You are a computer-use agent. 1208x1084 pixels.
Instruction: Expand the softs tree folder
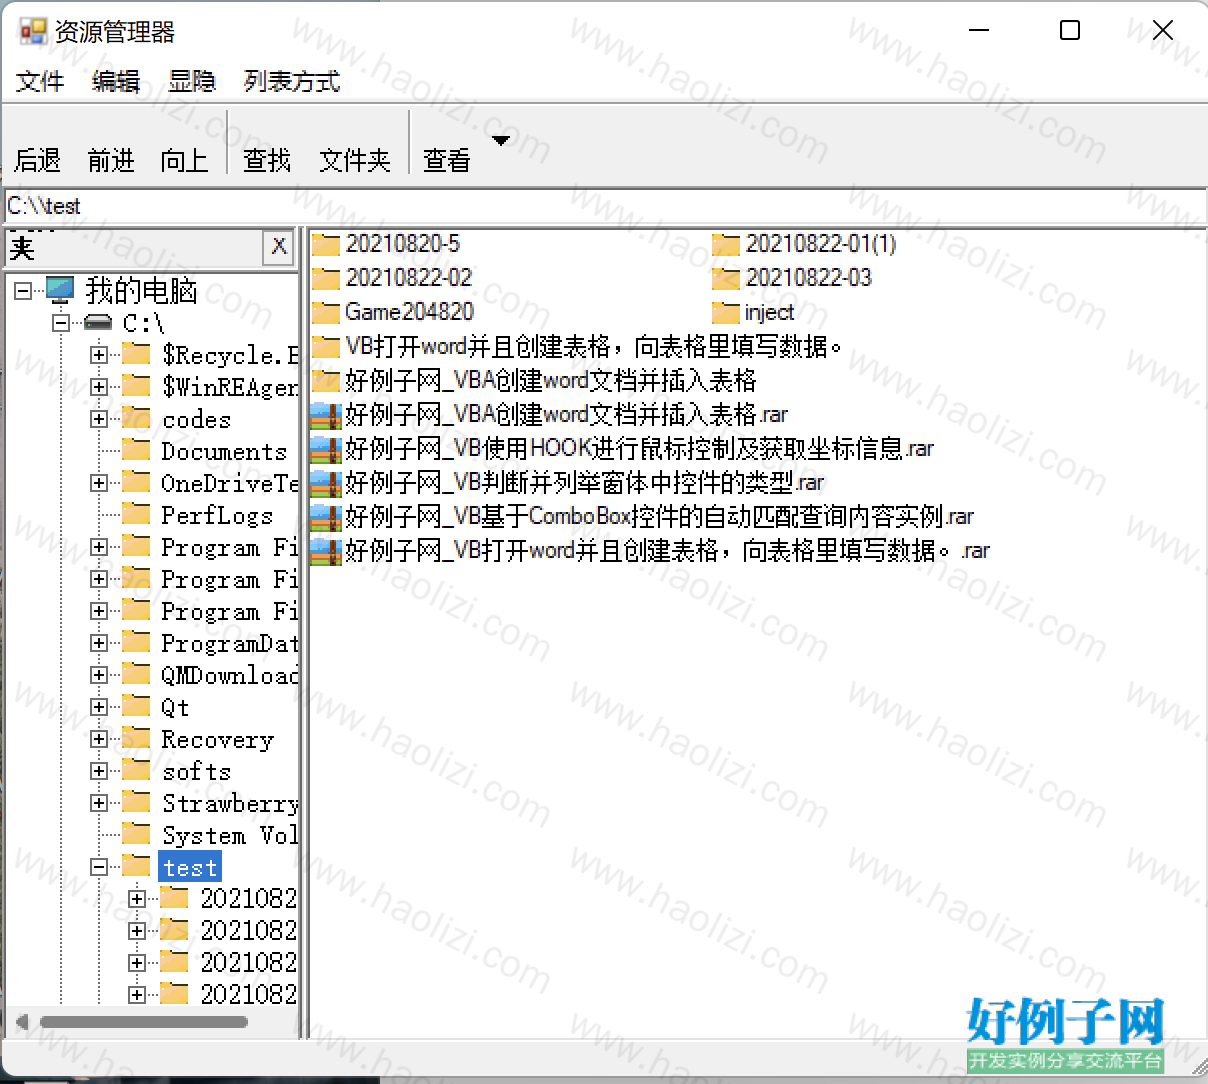pyautogui.click(x=99, y=771)
